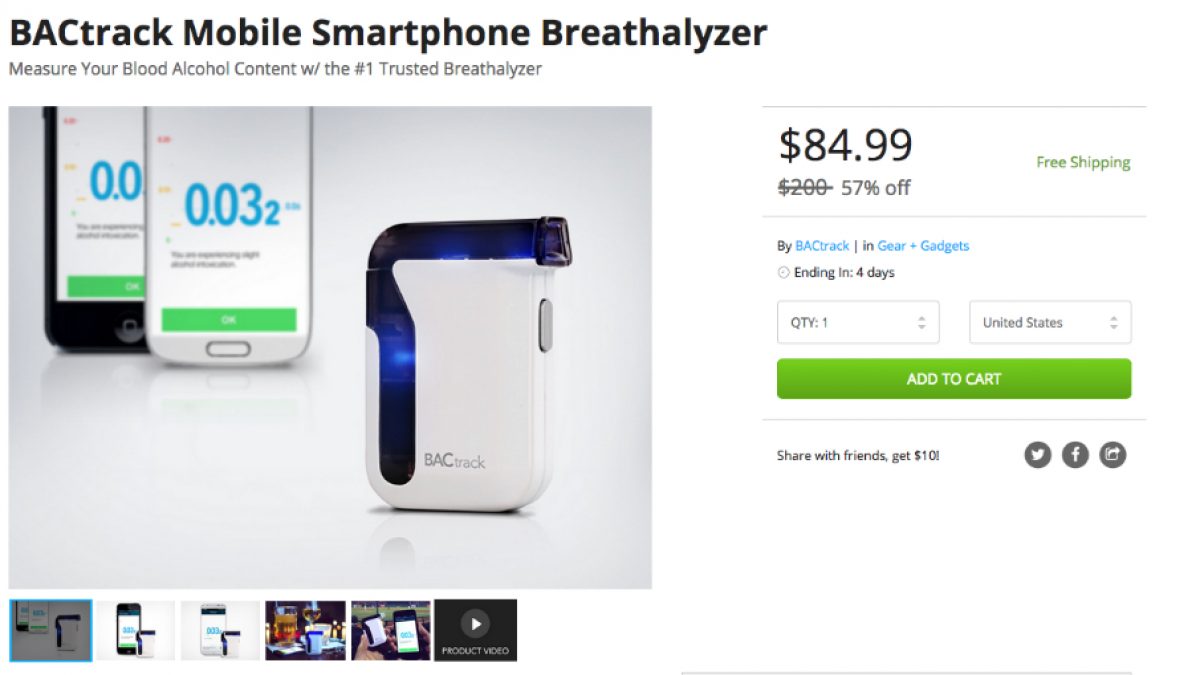Screen dimensions: 1200x675
Task: Click the Free Shipping label
Action: click(1083, 162)
